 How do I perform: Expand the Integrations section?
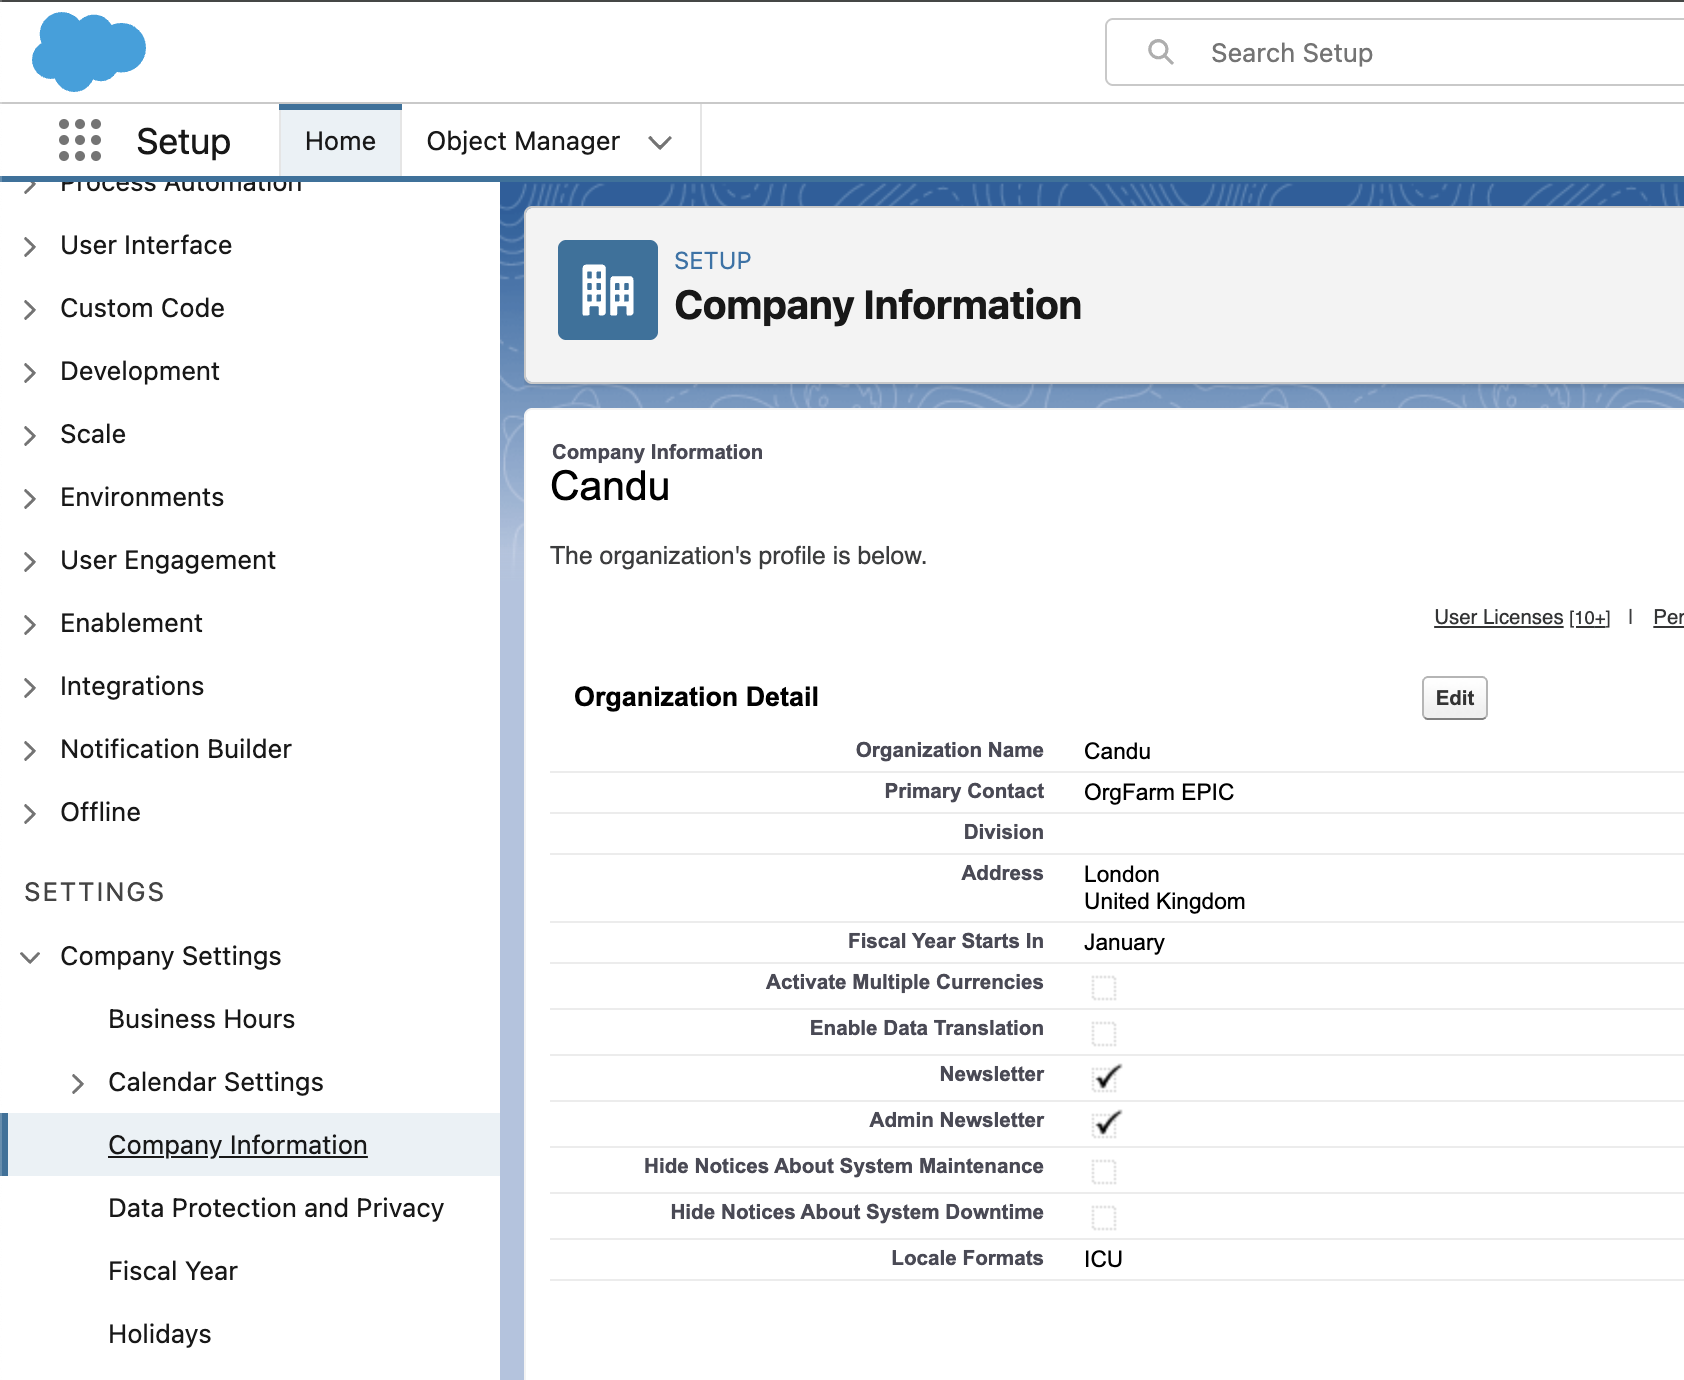30,687
